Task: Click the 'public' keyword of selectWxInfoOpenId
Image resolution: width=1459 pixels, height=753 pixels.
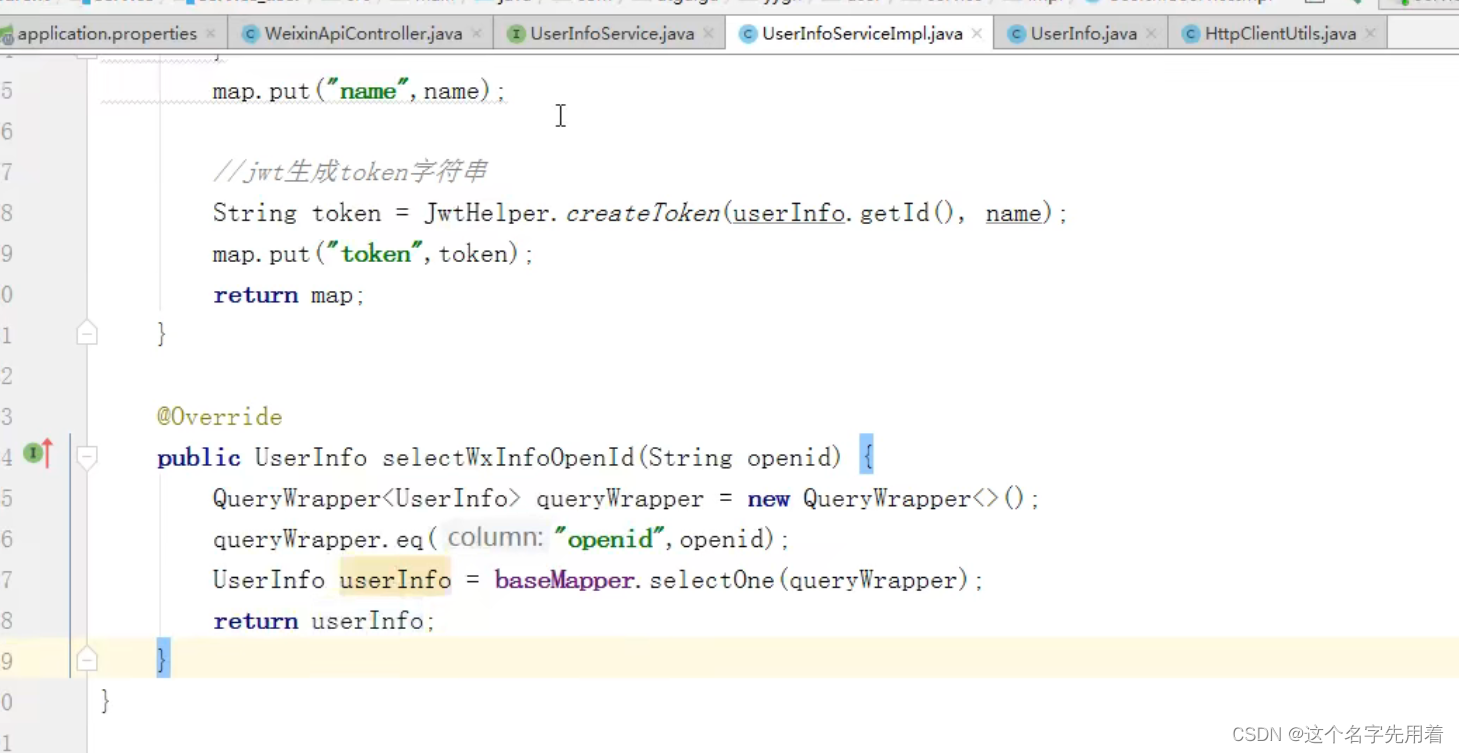Action: click(198, 458)
